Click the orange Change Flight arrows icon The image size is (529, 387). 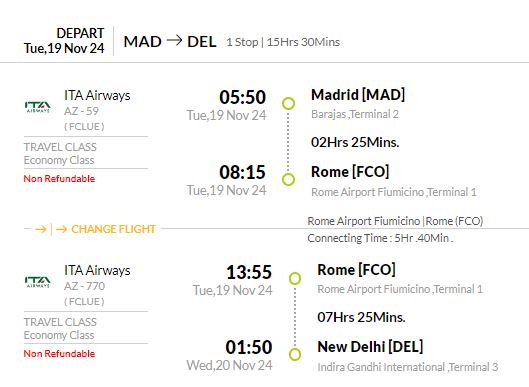tap(51, 229)
